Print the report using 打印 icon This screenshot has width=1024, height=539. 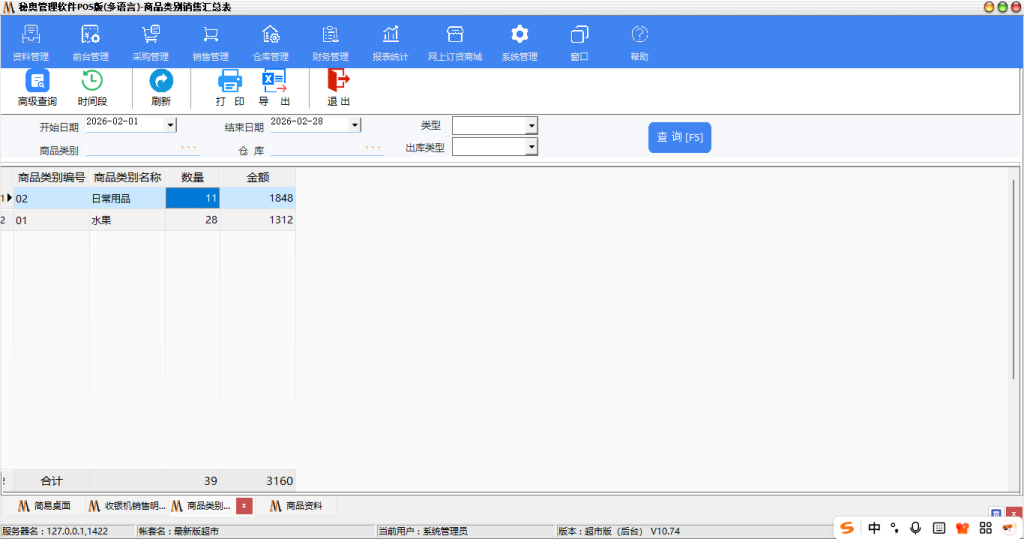(x=230, y=87)
